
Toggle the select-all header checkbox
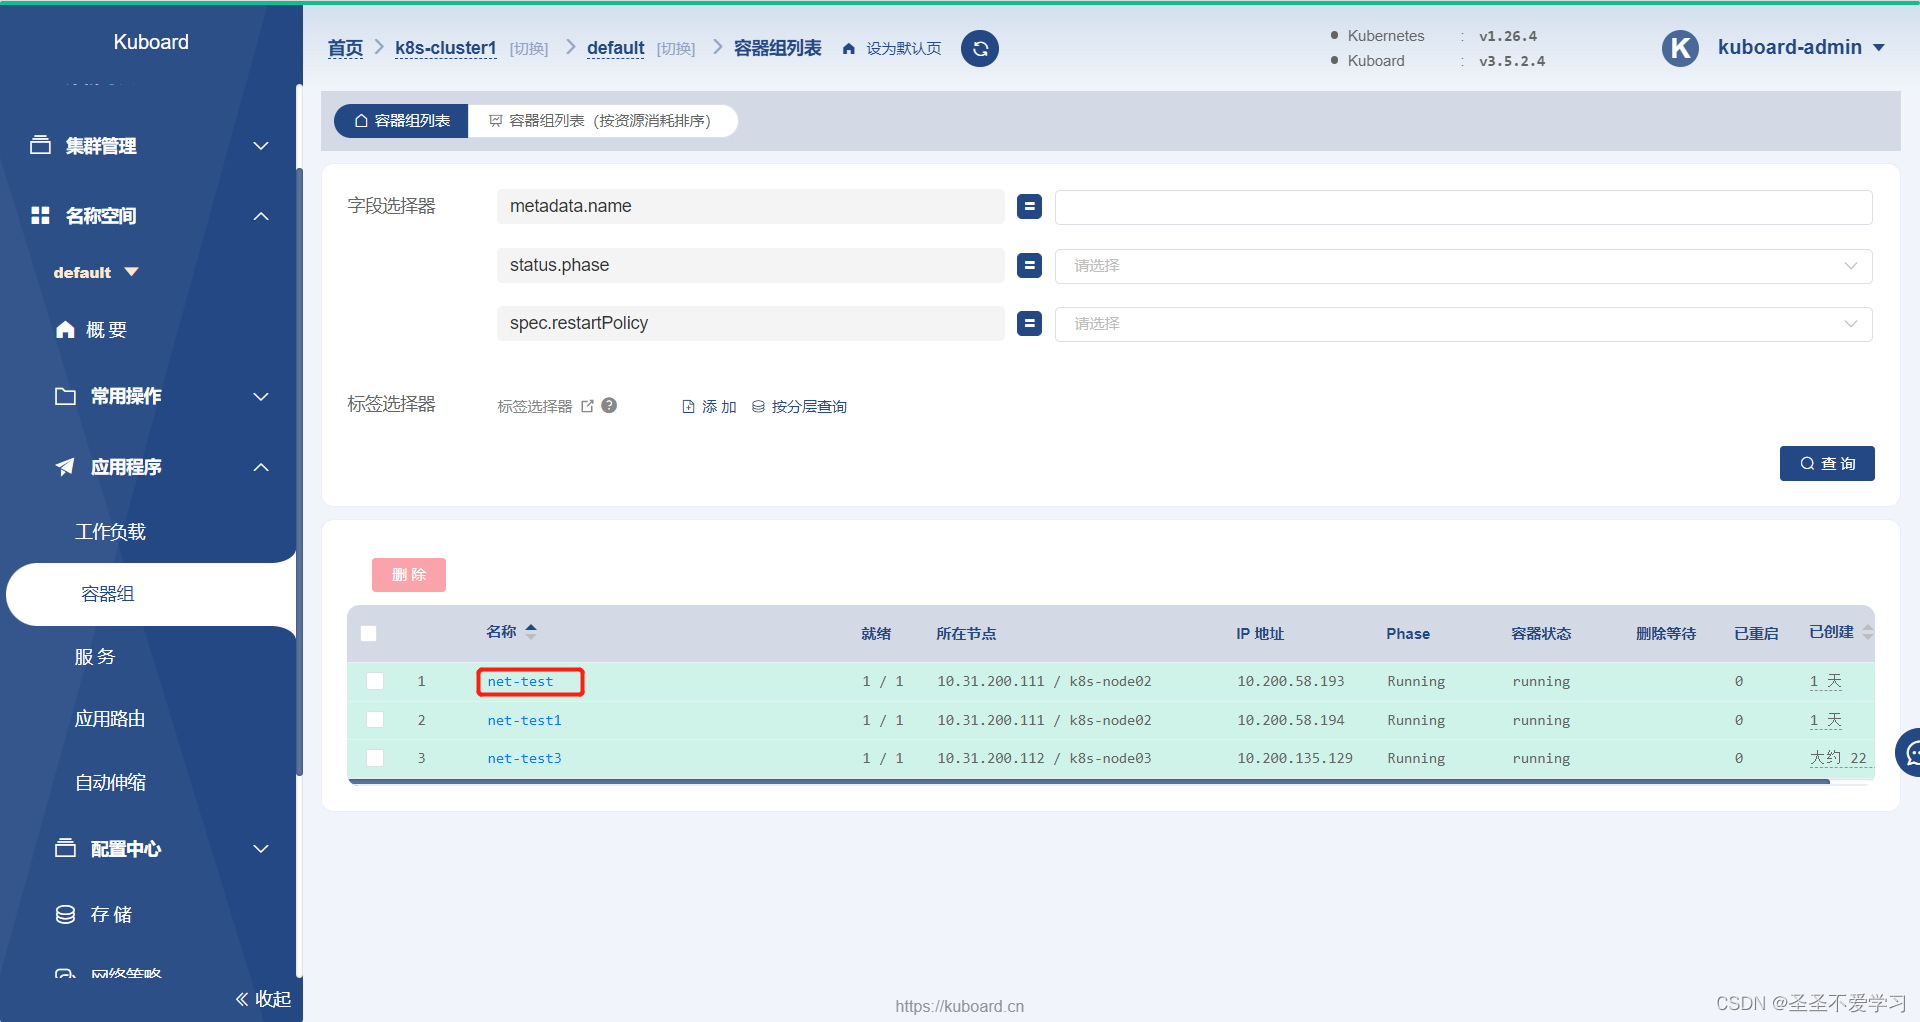(x=369, y=633)
